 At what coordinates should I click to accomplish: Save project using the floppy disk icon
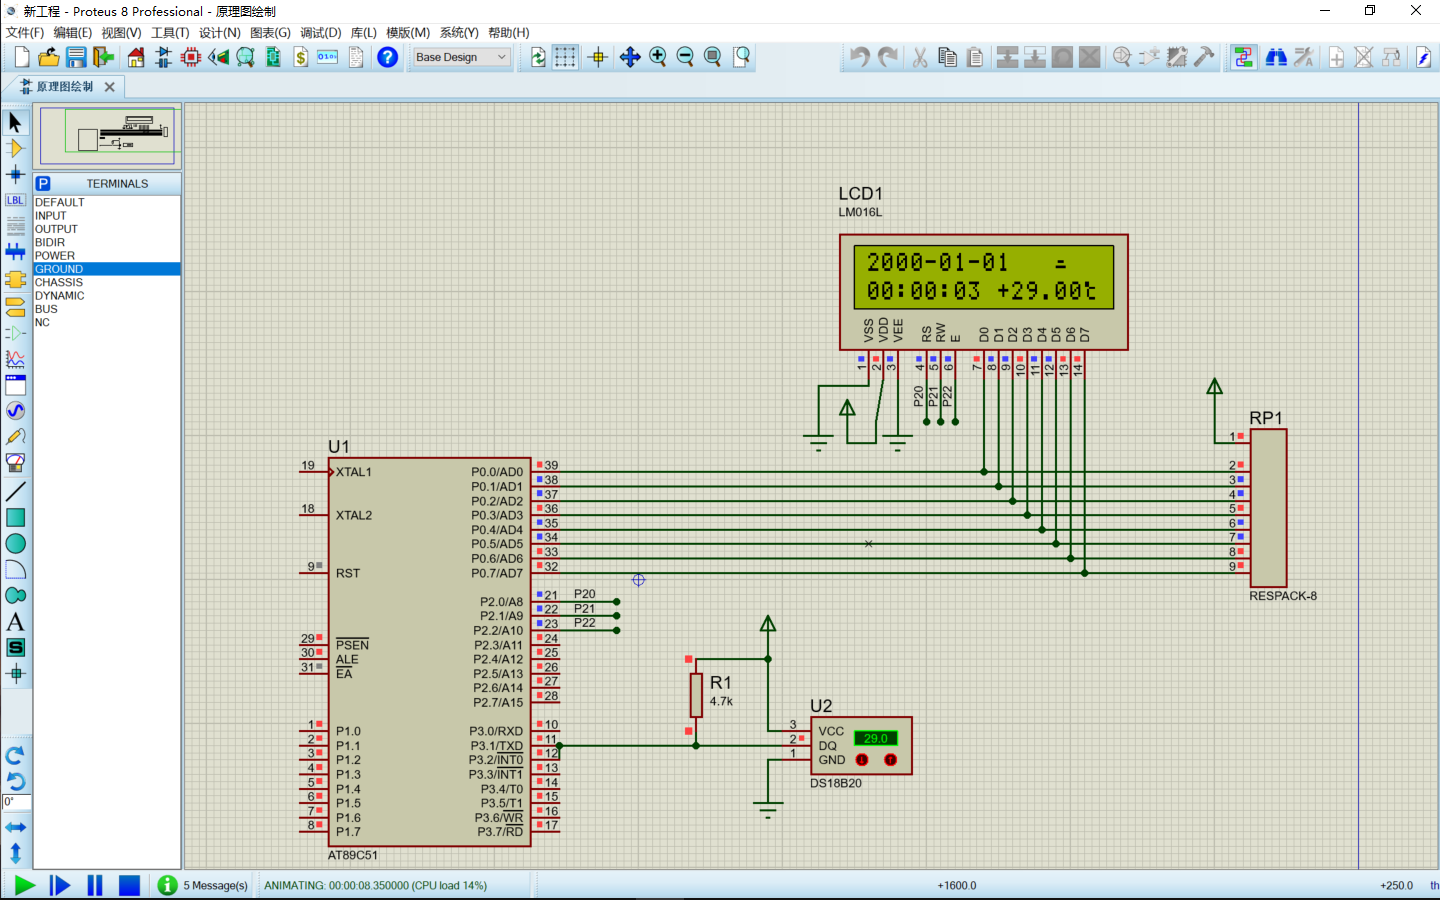click(76, 57)
